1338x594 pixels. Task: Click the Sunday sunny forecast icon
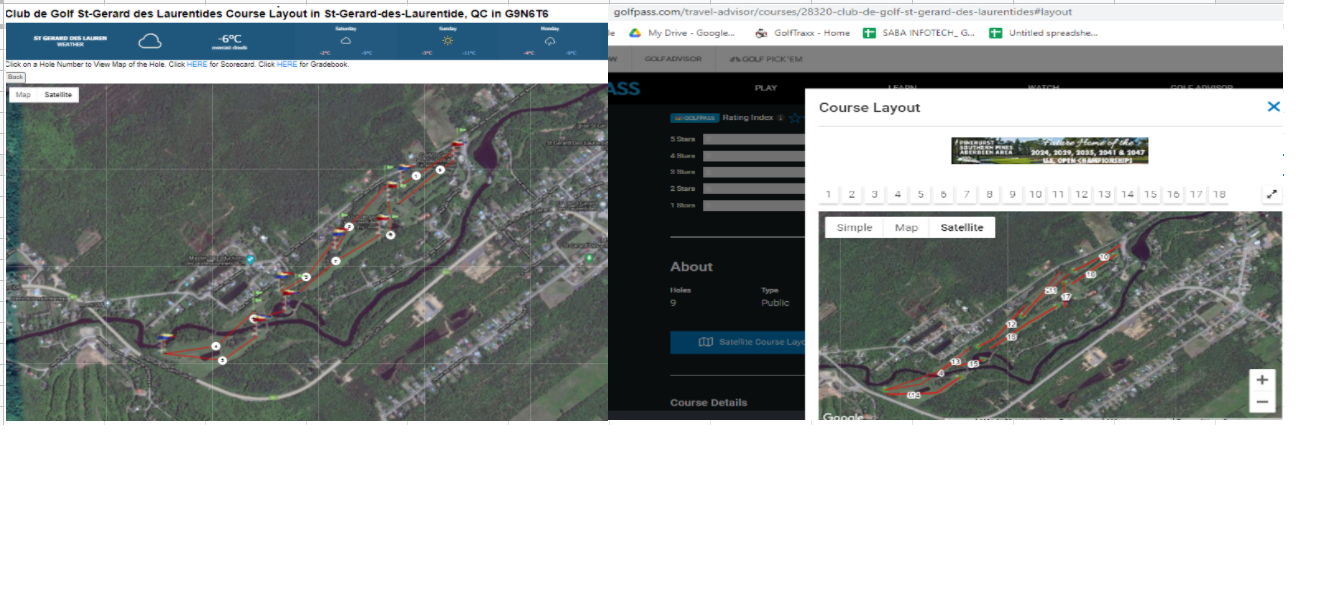(449, 41)
